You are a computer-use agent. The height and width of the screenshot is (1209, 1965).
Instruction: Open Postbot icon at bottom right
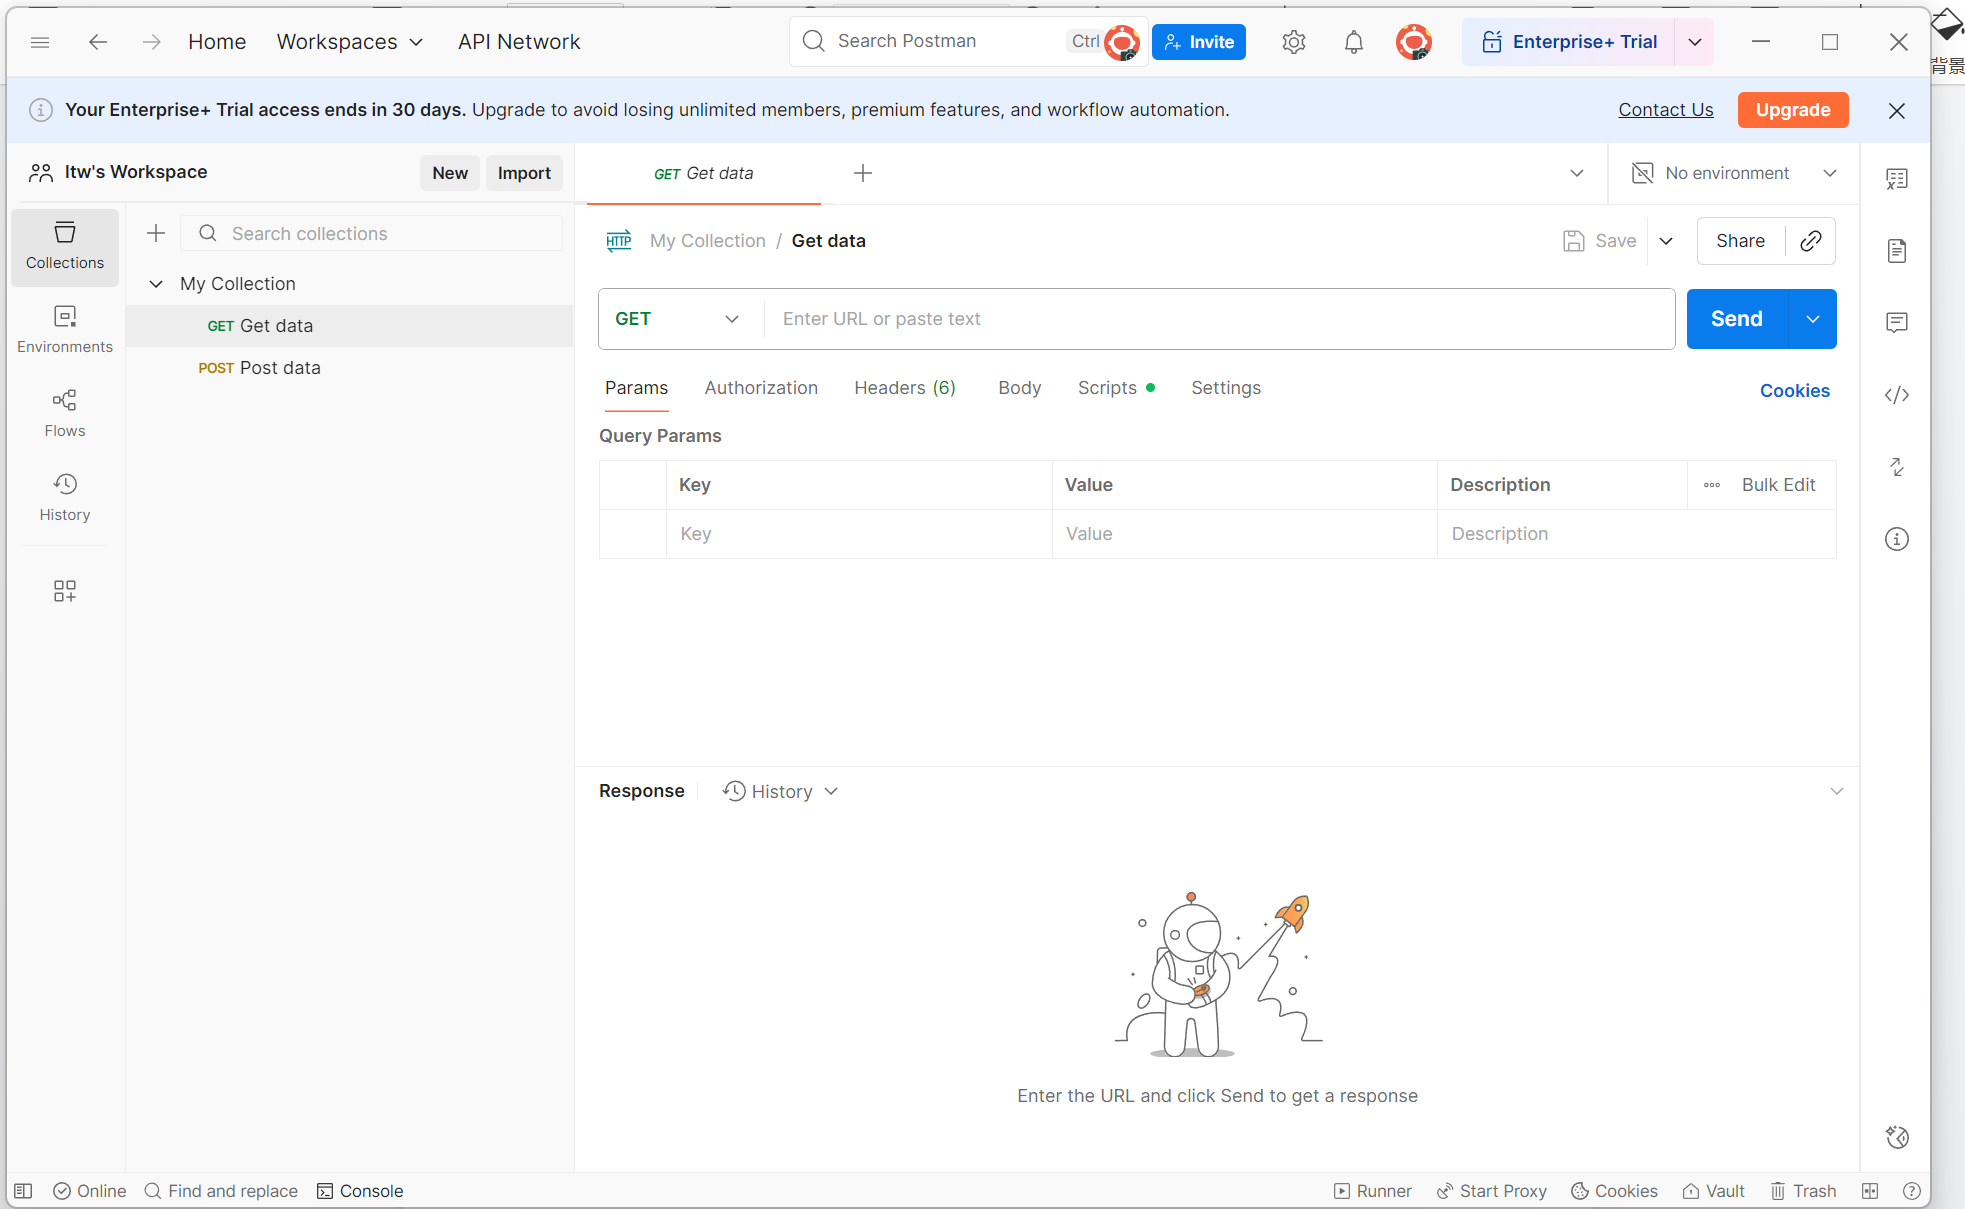pyautogui.click(x=1897, y=1137)
